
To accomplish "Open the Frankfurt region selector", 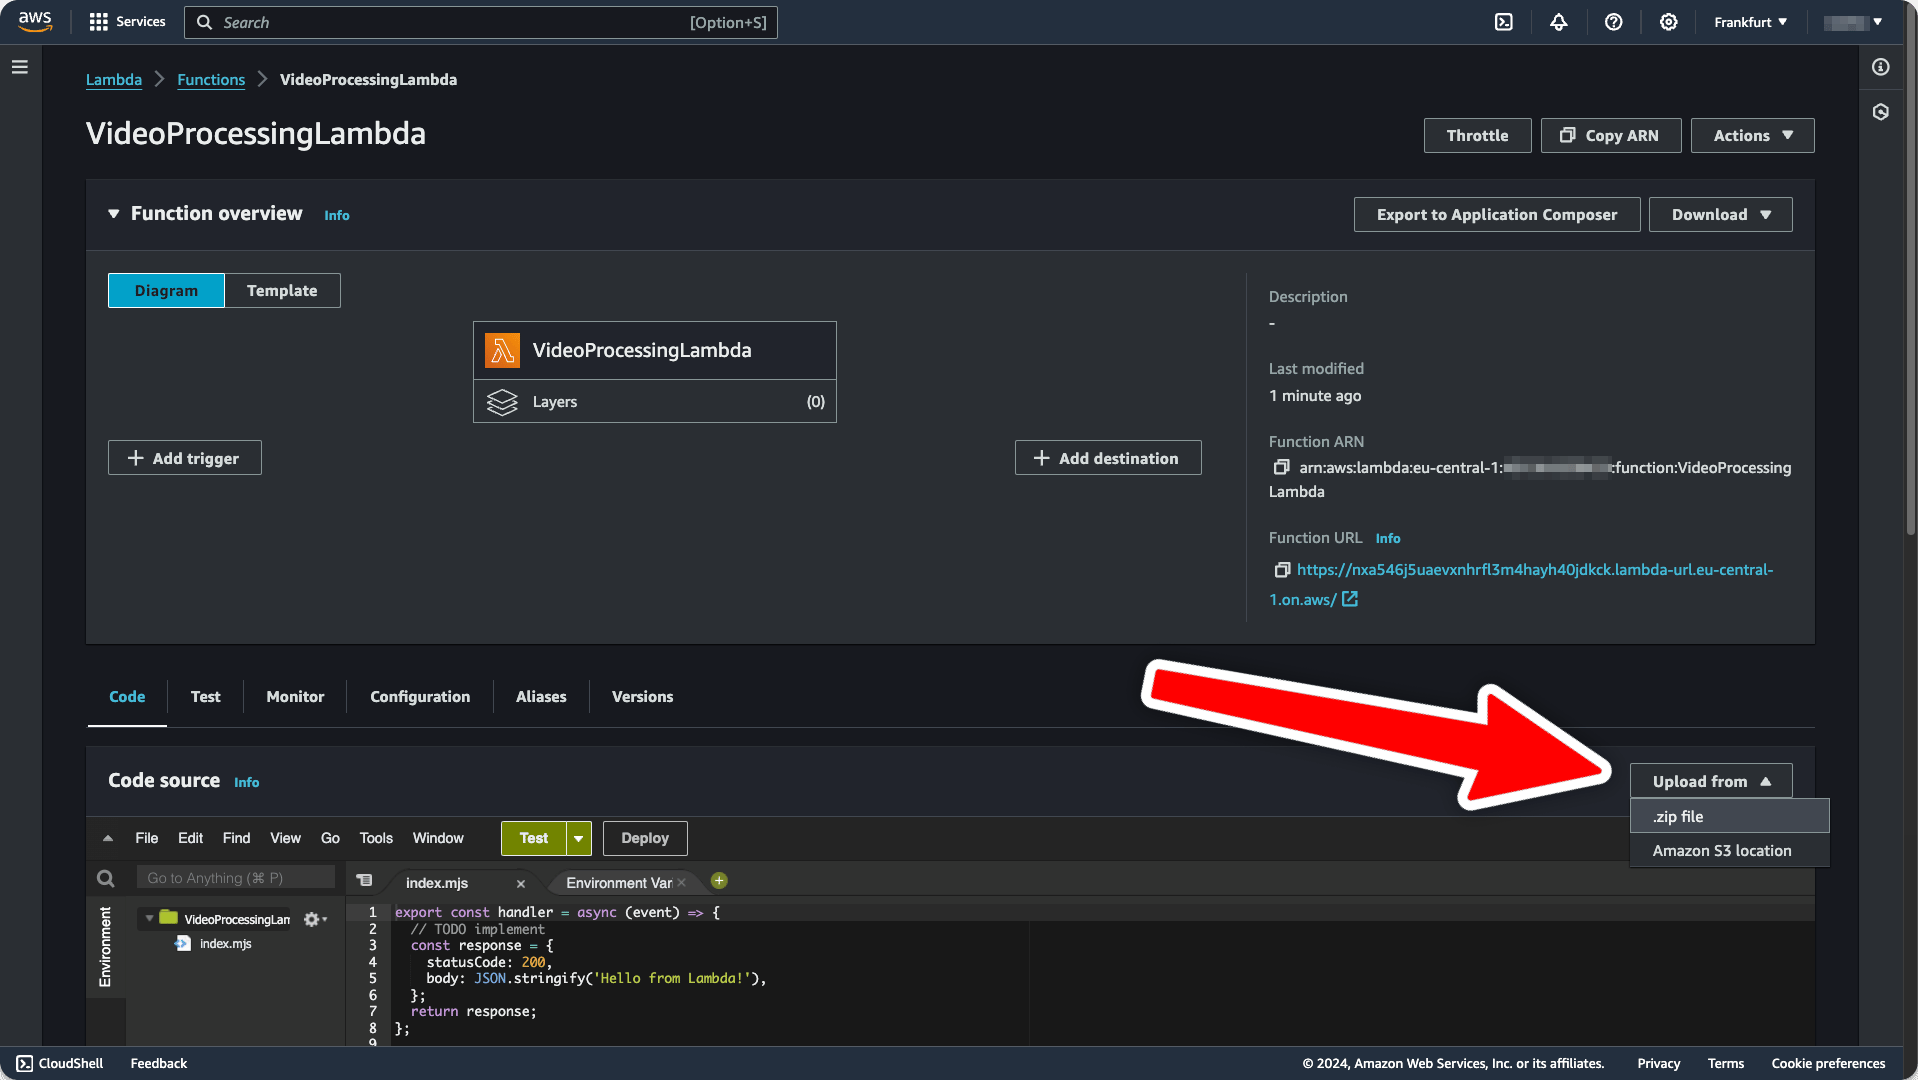I will tap(1750, 22).
